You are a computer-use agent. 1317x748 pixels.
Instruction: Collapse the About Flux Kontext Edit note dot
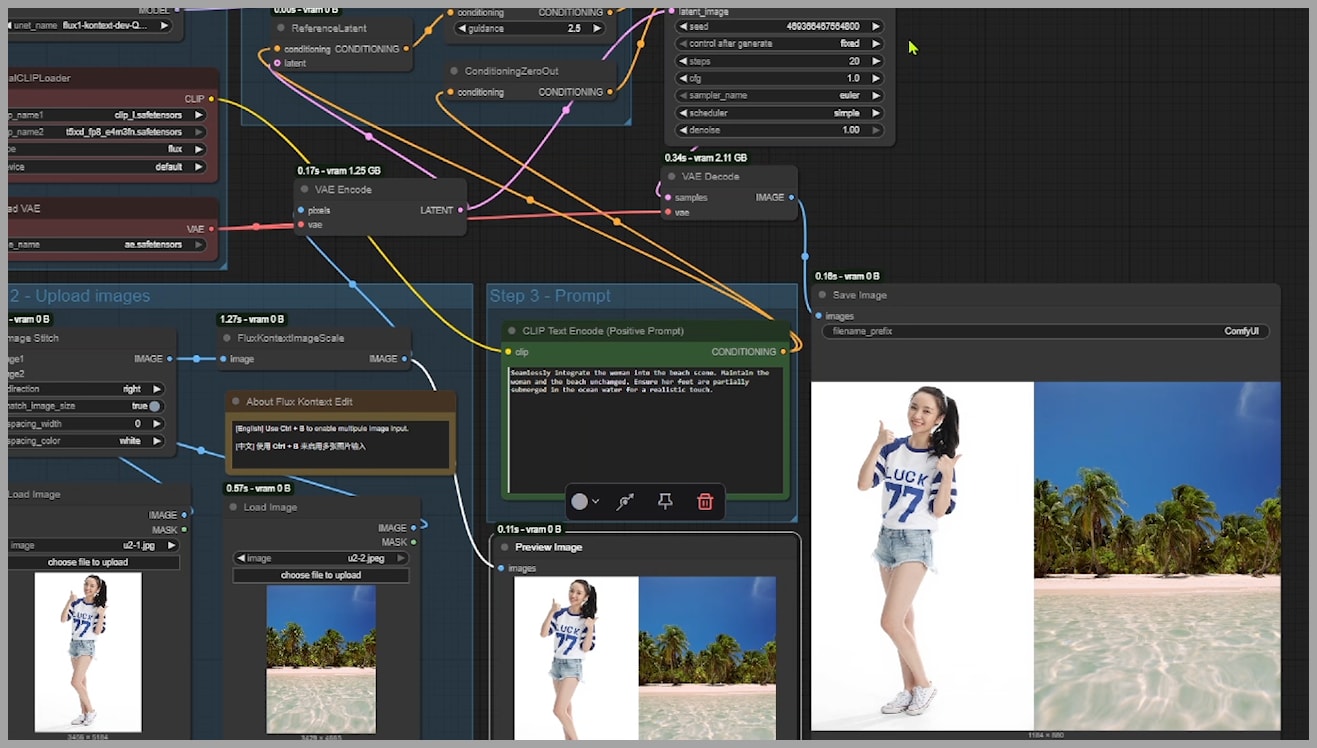(236, 401)
